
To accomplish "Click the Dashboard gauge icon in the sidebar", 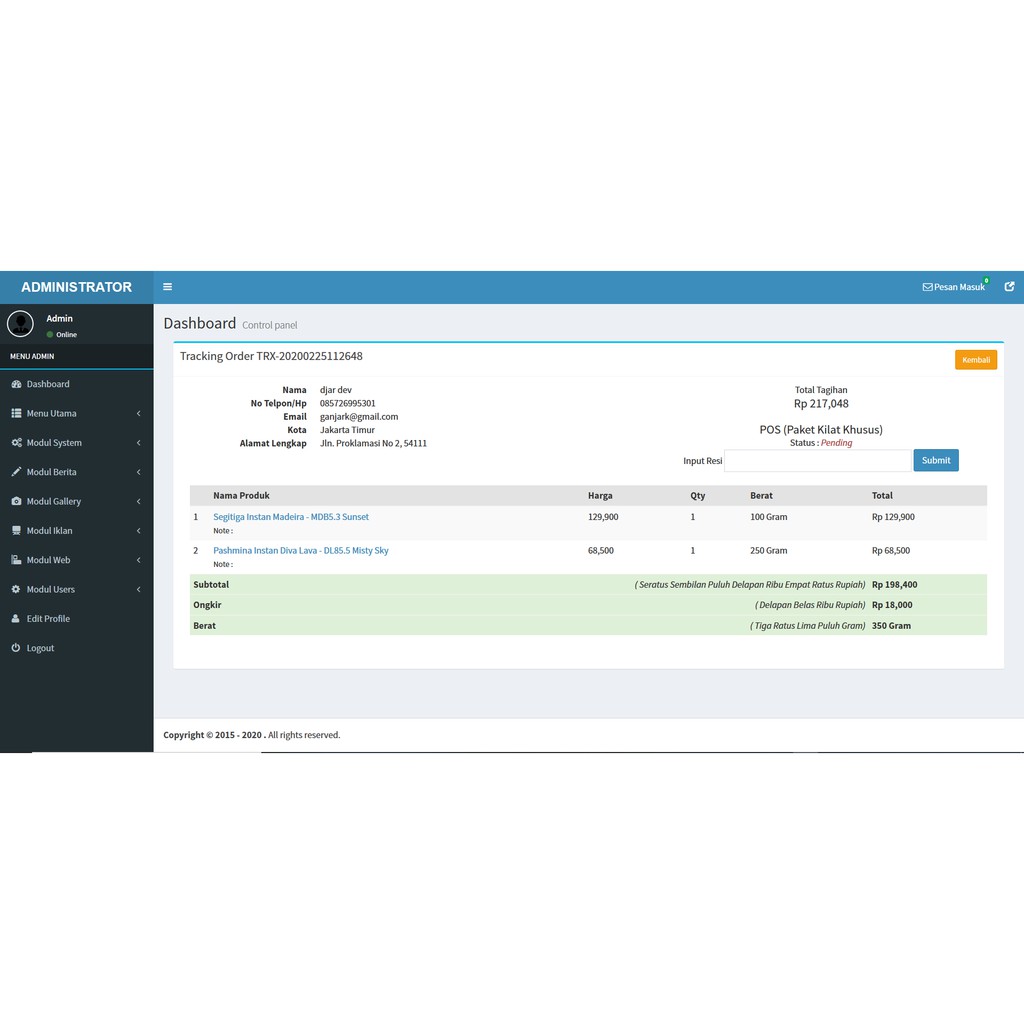I will tap(16, 384).
